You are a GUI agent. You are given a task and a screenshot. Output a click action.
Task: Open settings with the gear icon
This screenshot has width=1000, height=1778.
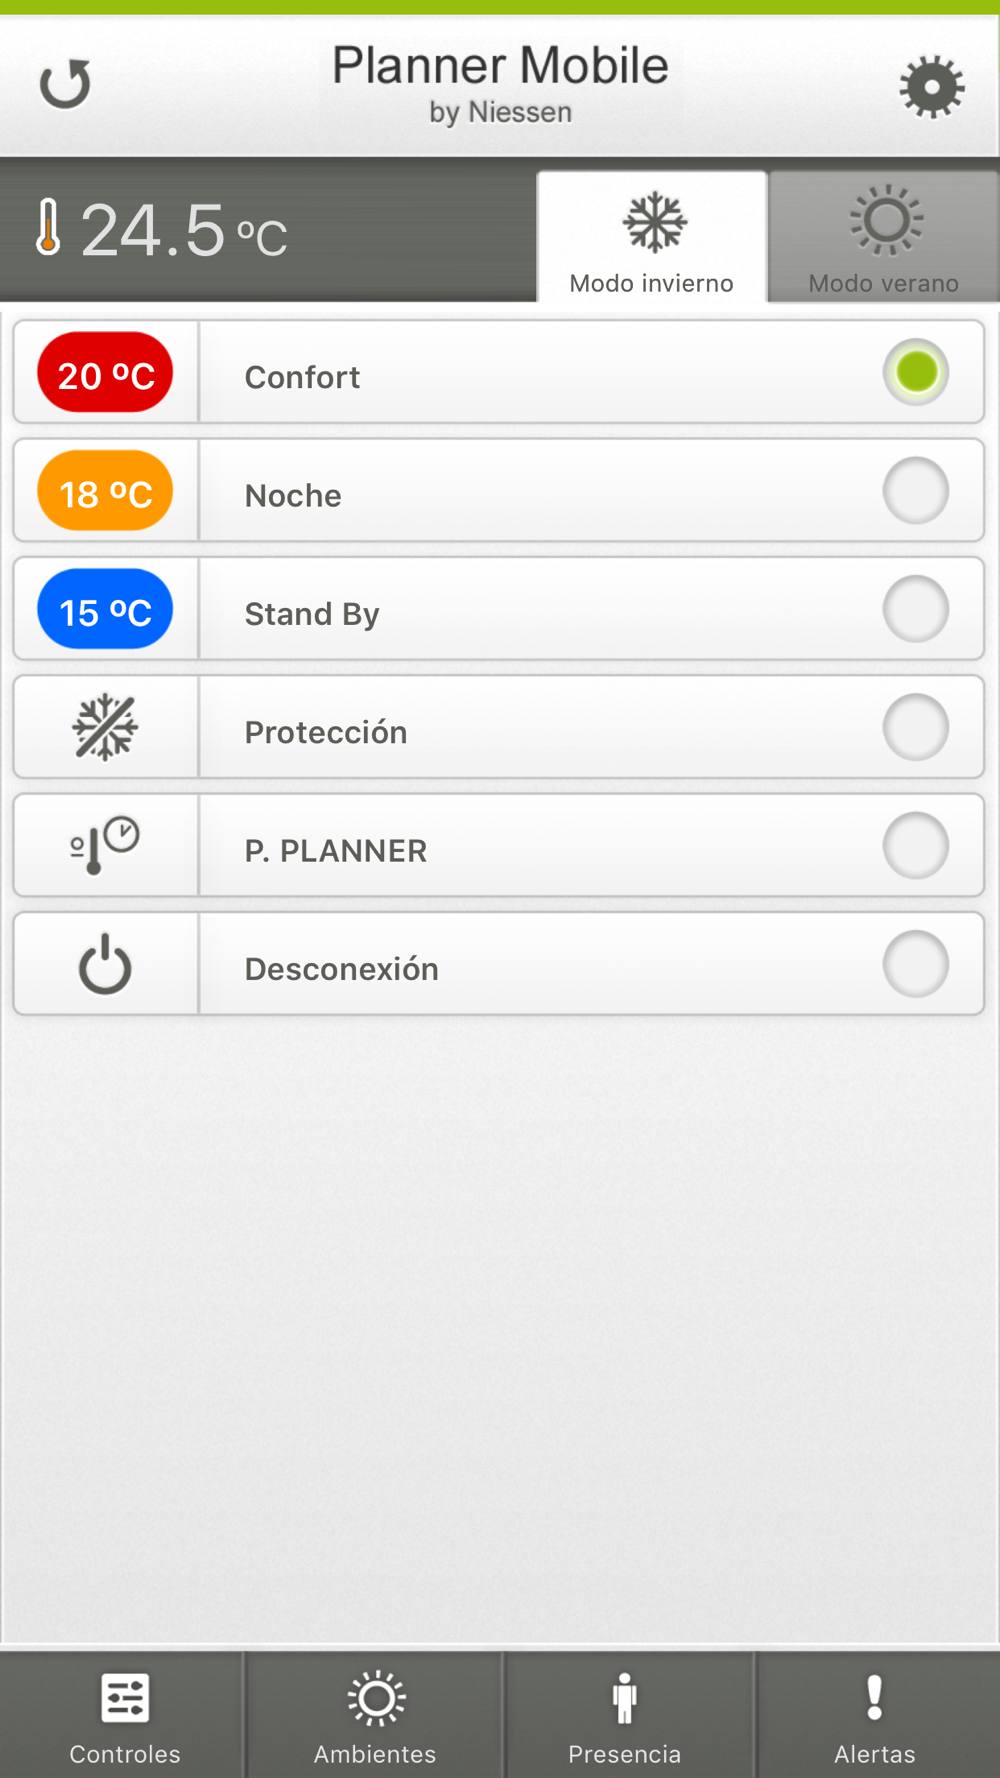(931, 87)
